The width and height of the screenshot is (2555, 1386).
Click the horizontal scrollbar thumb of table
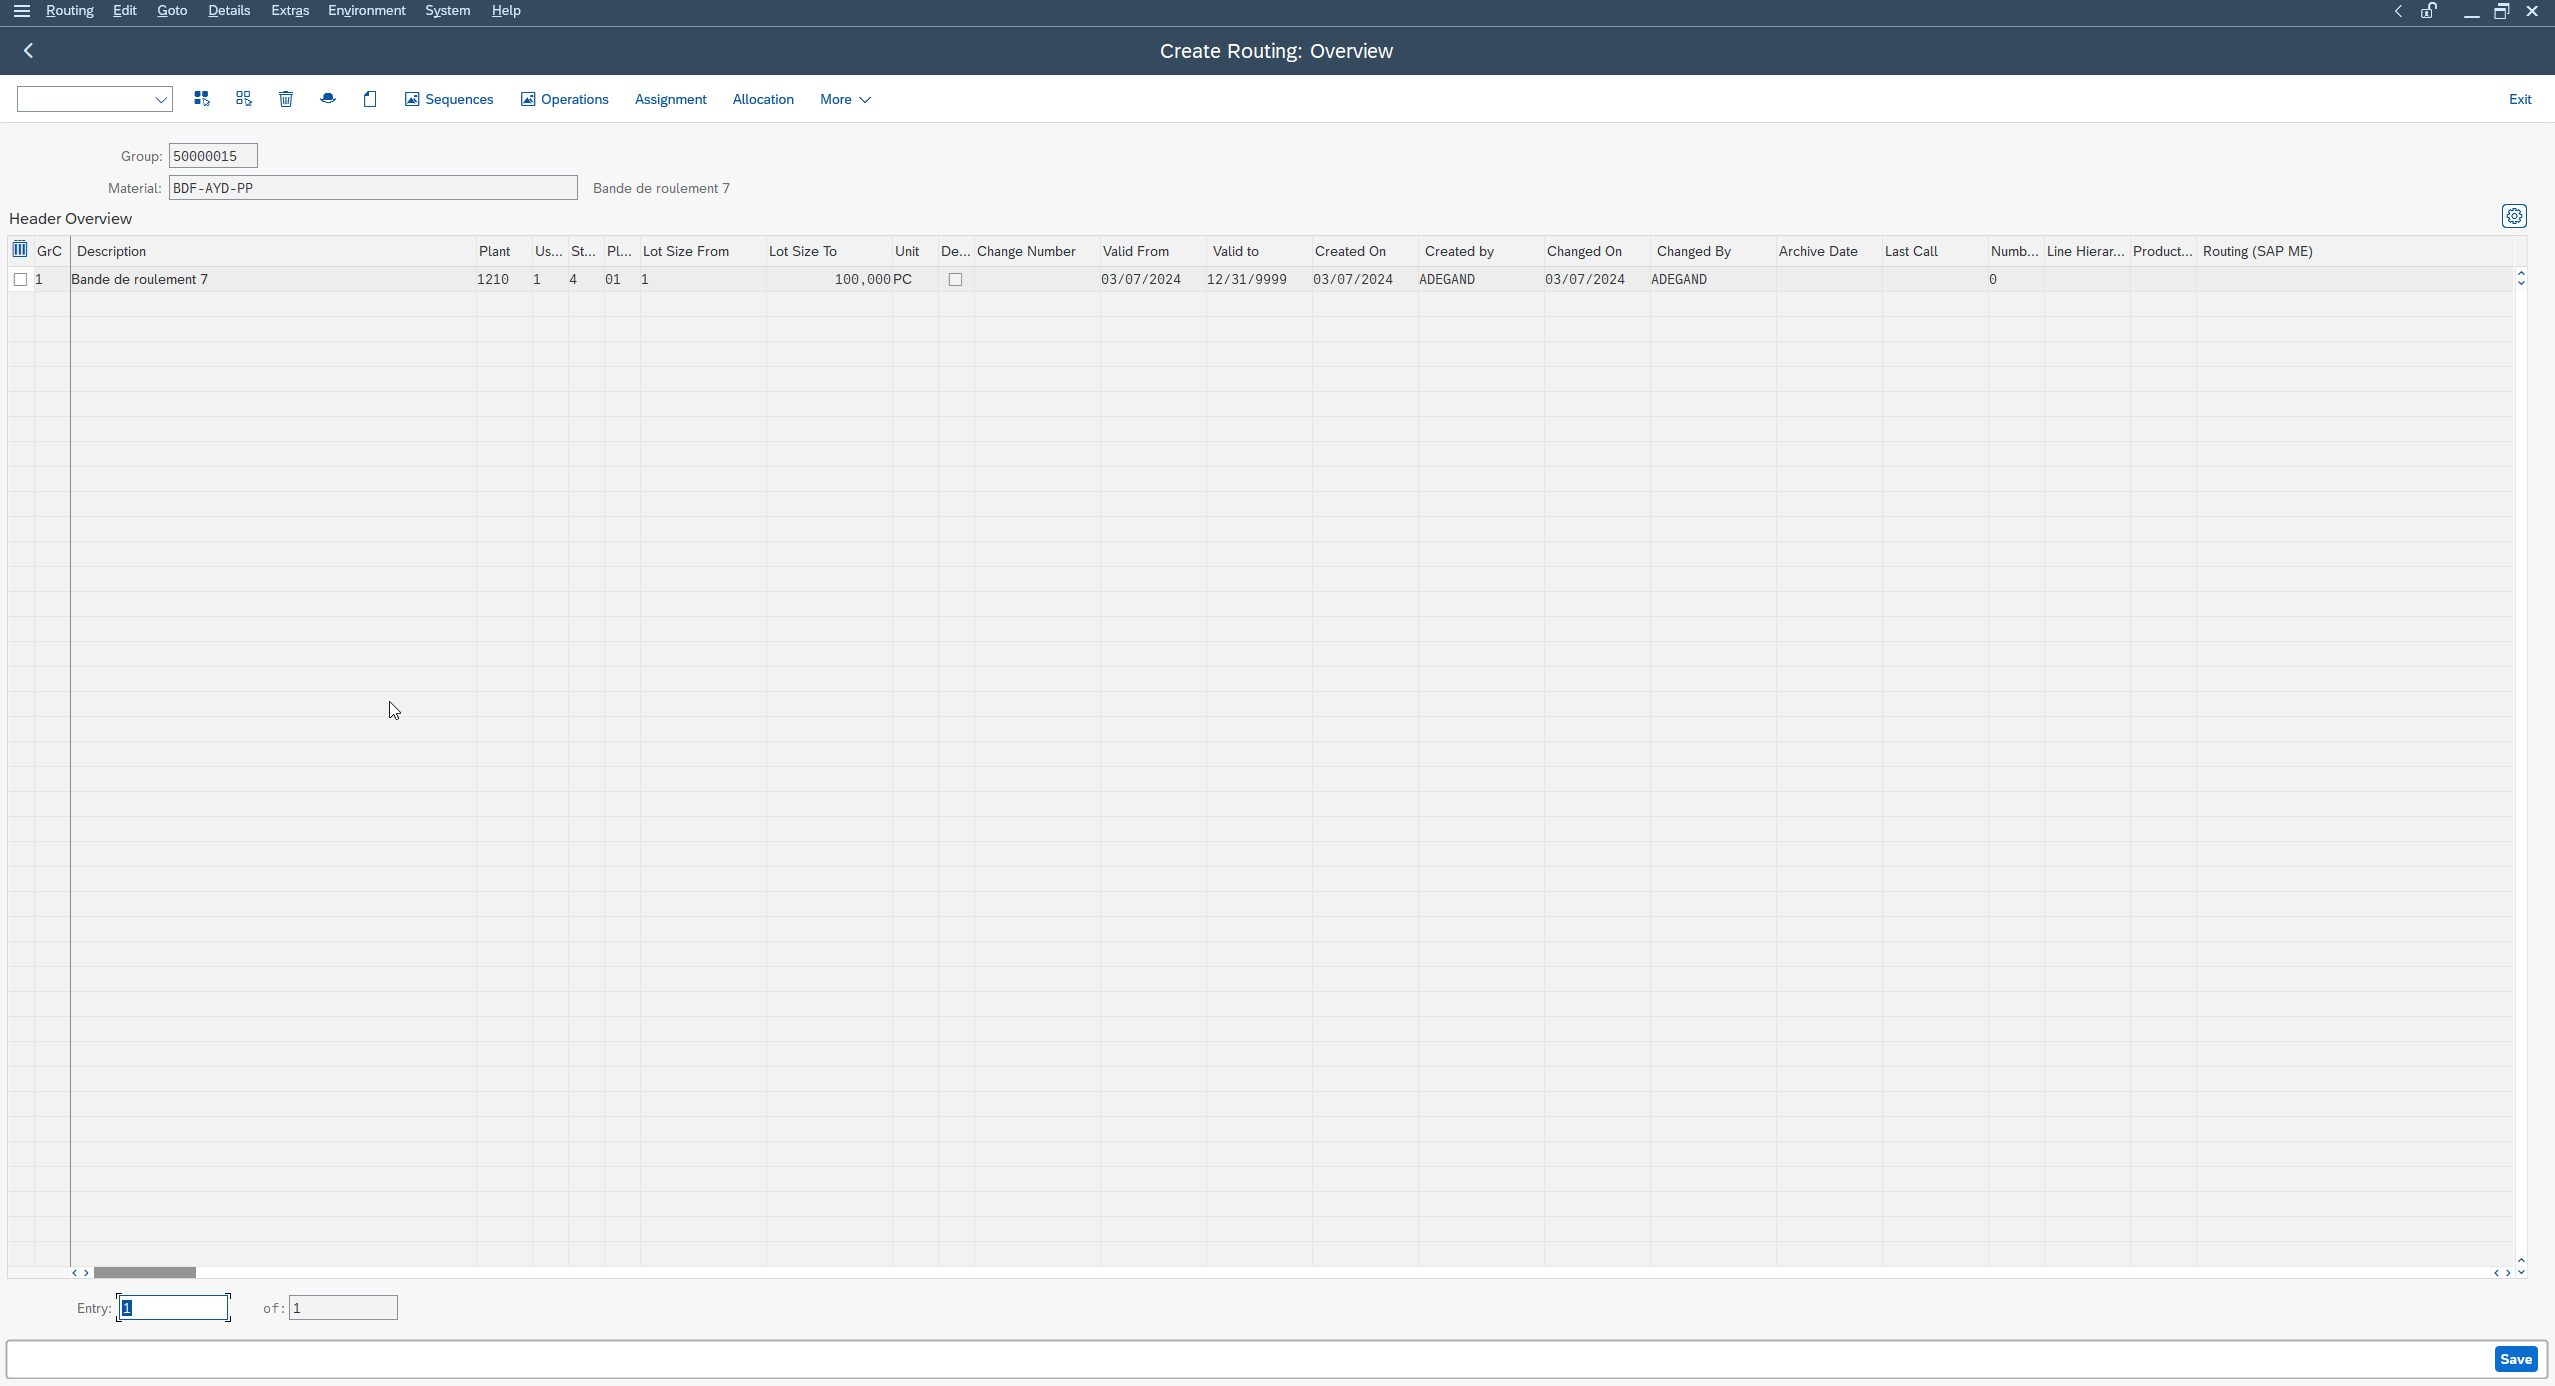(x=145, y=1273)
